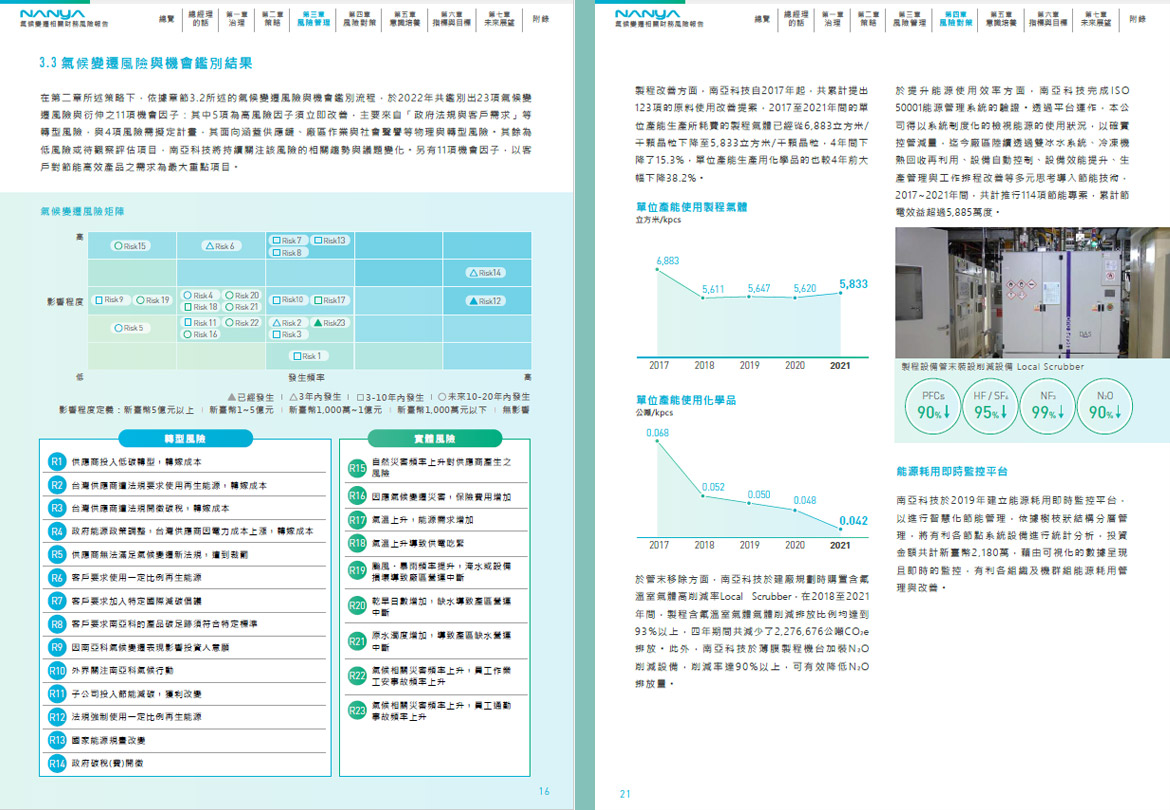The height and width of the screenshot is (810, 1170).
Task: Click the Risk15 marker in the matrix
Action: 130,246
